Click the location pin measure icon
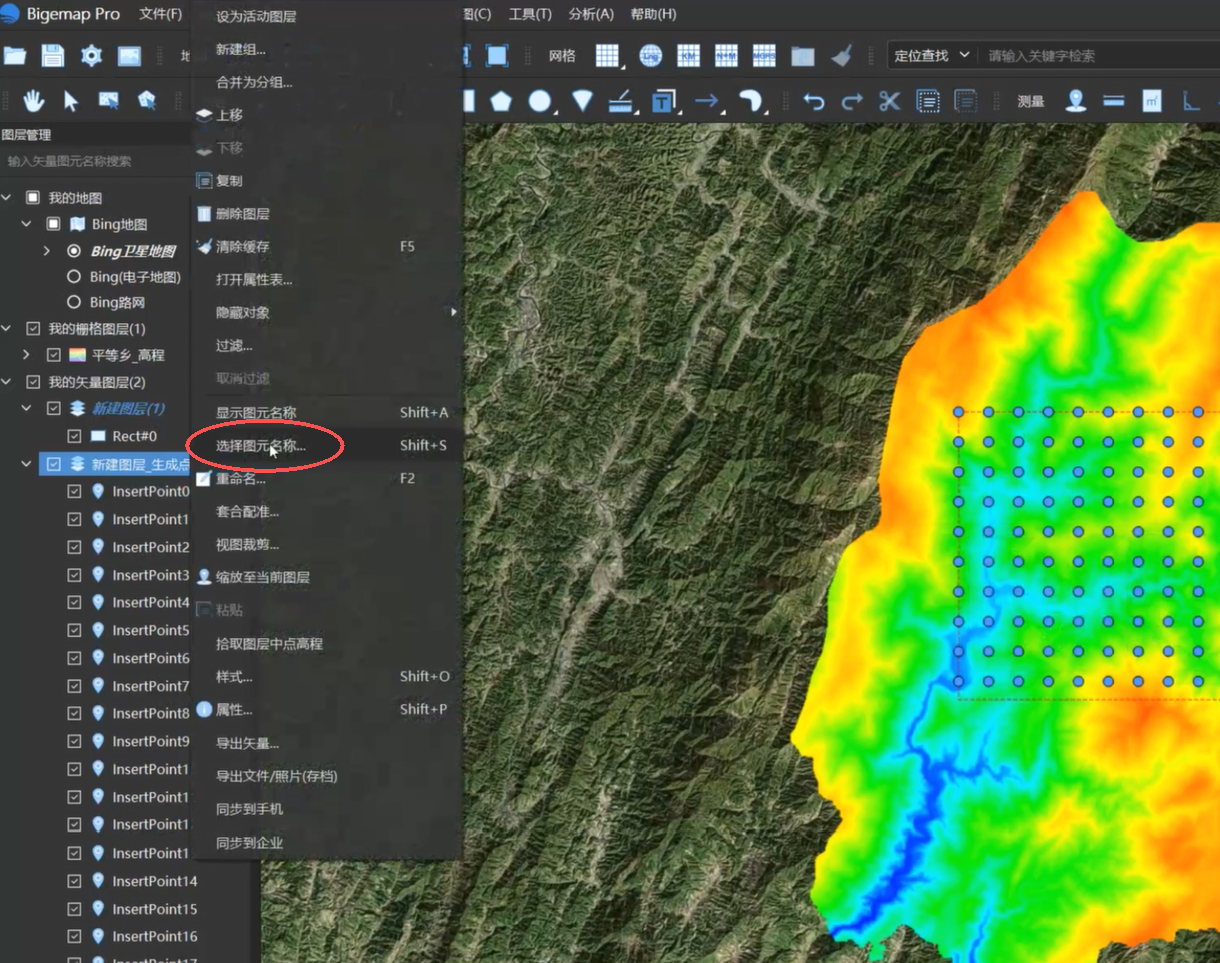Screen dimensions: 1220x963 pyautogui.click(x=1076, y=100)
